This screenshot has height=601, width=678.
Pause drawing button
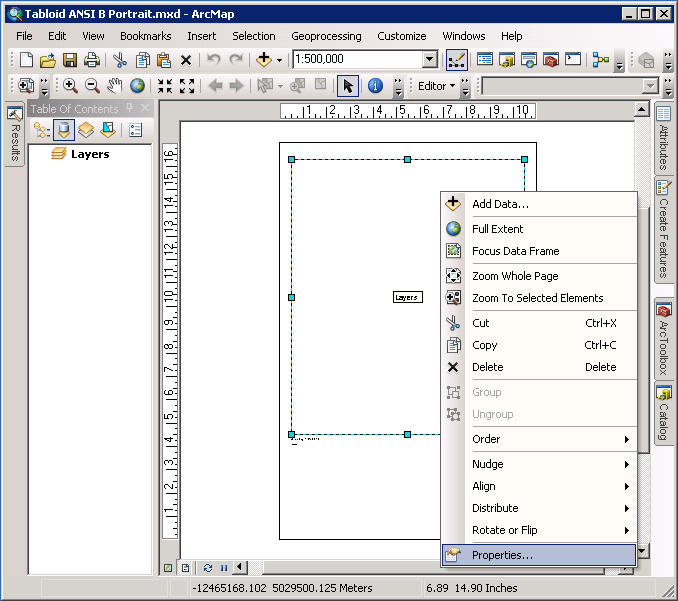(x=224, y=568)
